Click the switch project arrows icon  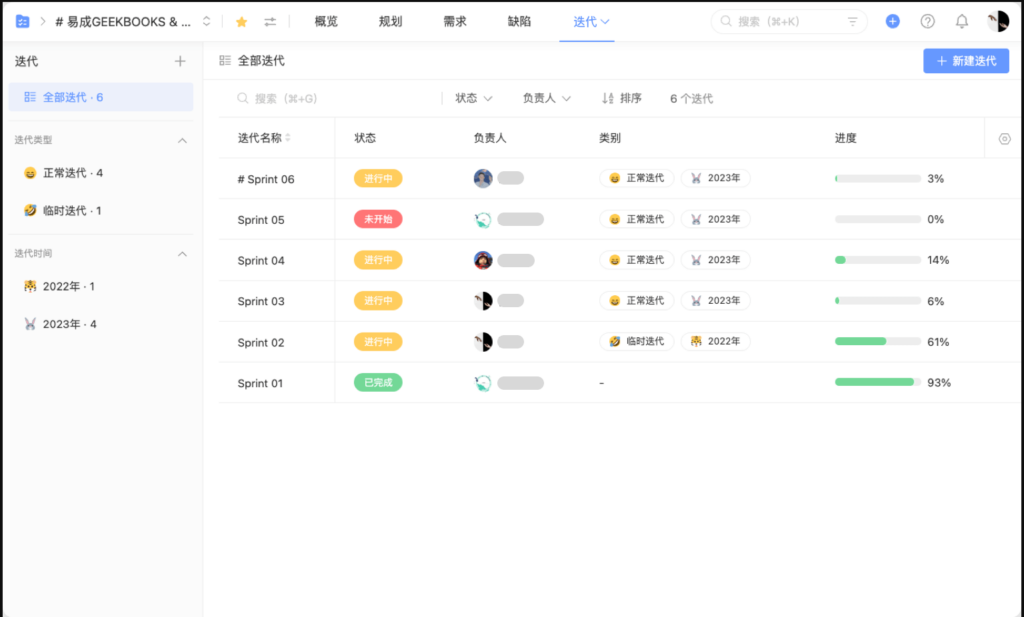(270, 21)
